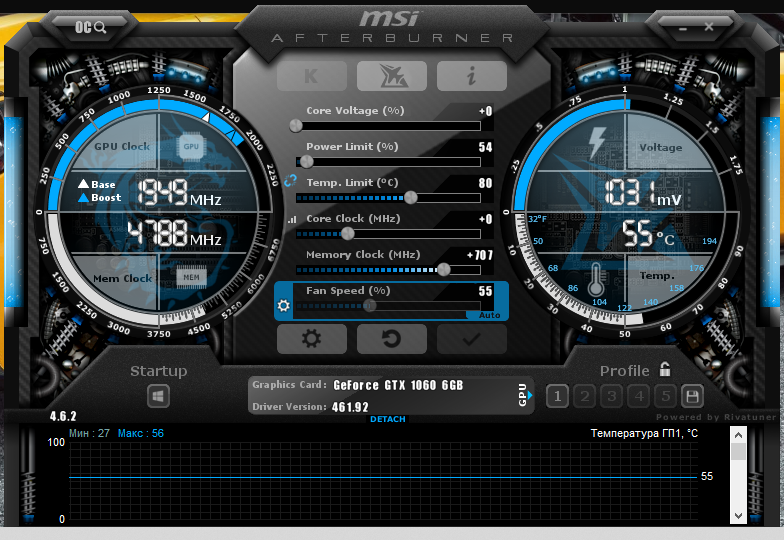The image size is (784, 540).
Task: Click the Core Clock +0 value field
Action: [x=485, y=219]
